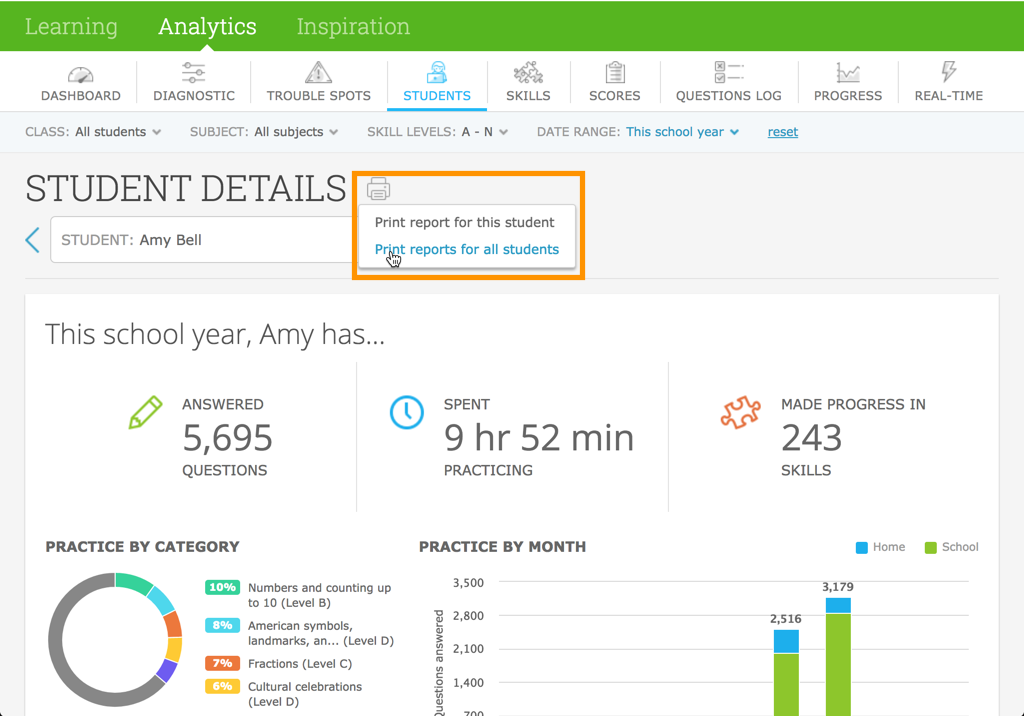Select the Diagnostic report icon
1024x716 pixels.
[193, 81]
